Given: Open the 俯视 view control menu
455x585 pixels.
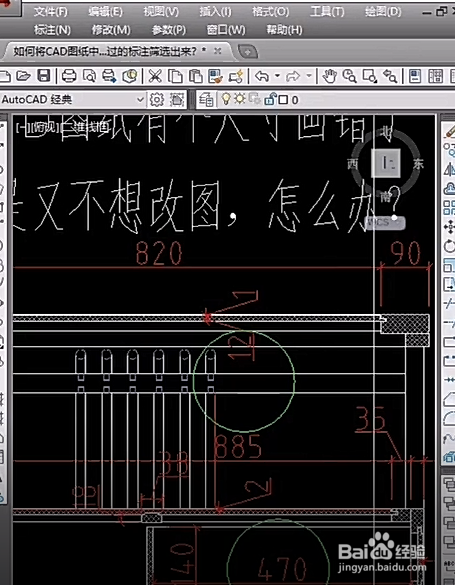Looking at the screenshot, I should coord(44,128).
